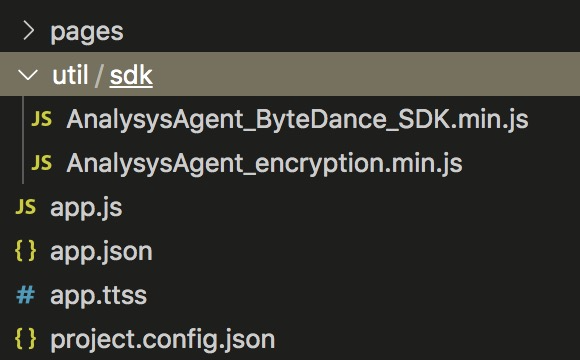Open AnalysysAgent_encryption.min.js file
Image resolution: width=580 pixels, height=360 pixels.
[x=264, y=164]
